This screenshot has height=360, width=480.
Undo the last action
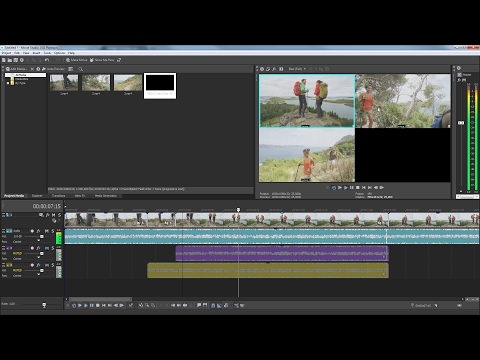pyautogui.click(x=47, y=60)
